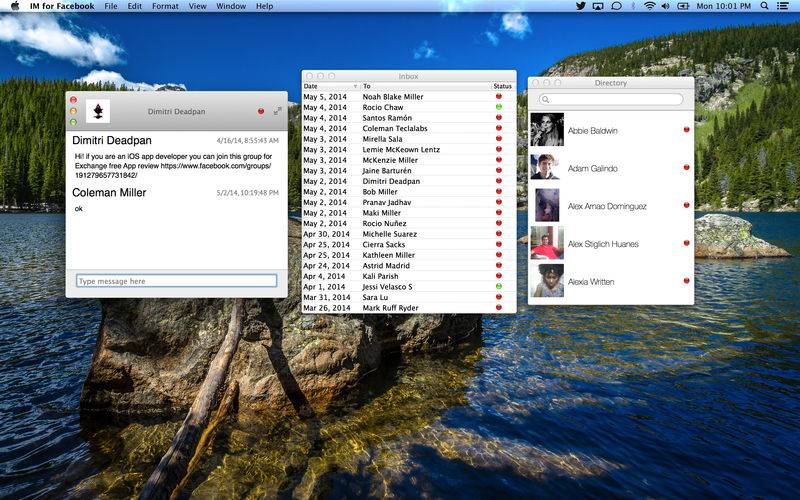The image size is (800, 500).
Task: Select the Jessi Velasco S inbox row
Action: (x=409, y=287)
